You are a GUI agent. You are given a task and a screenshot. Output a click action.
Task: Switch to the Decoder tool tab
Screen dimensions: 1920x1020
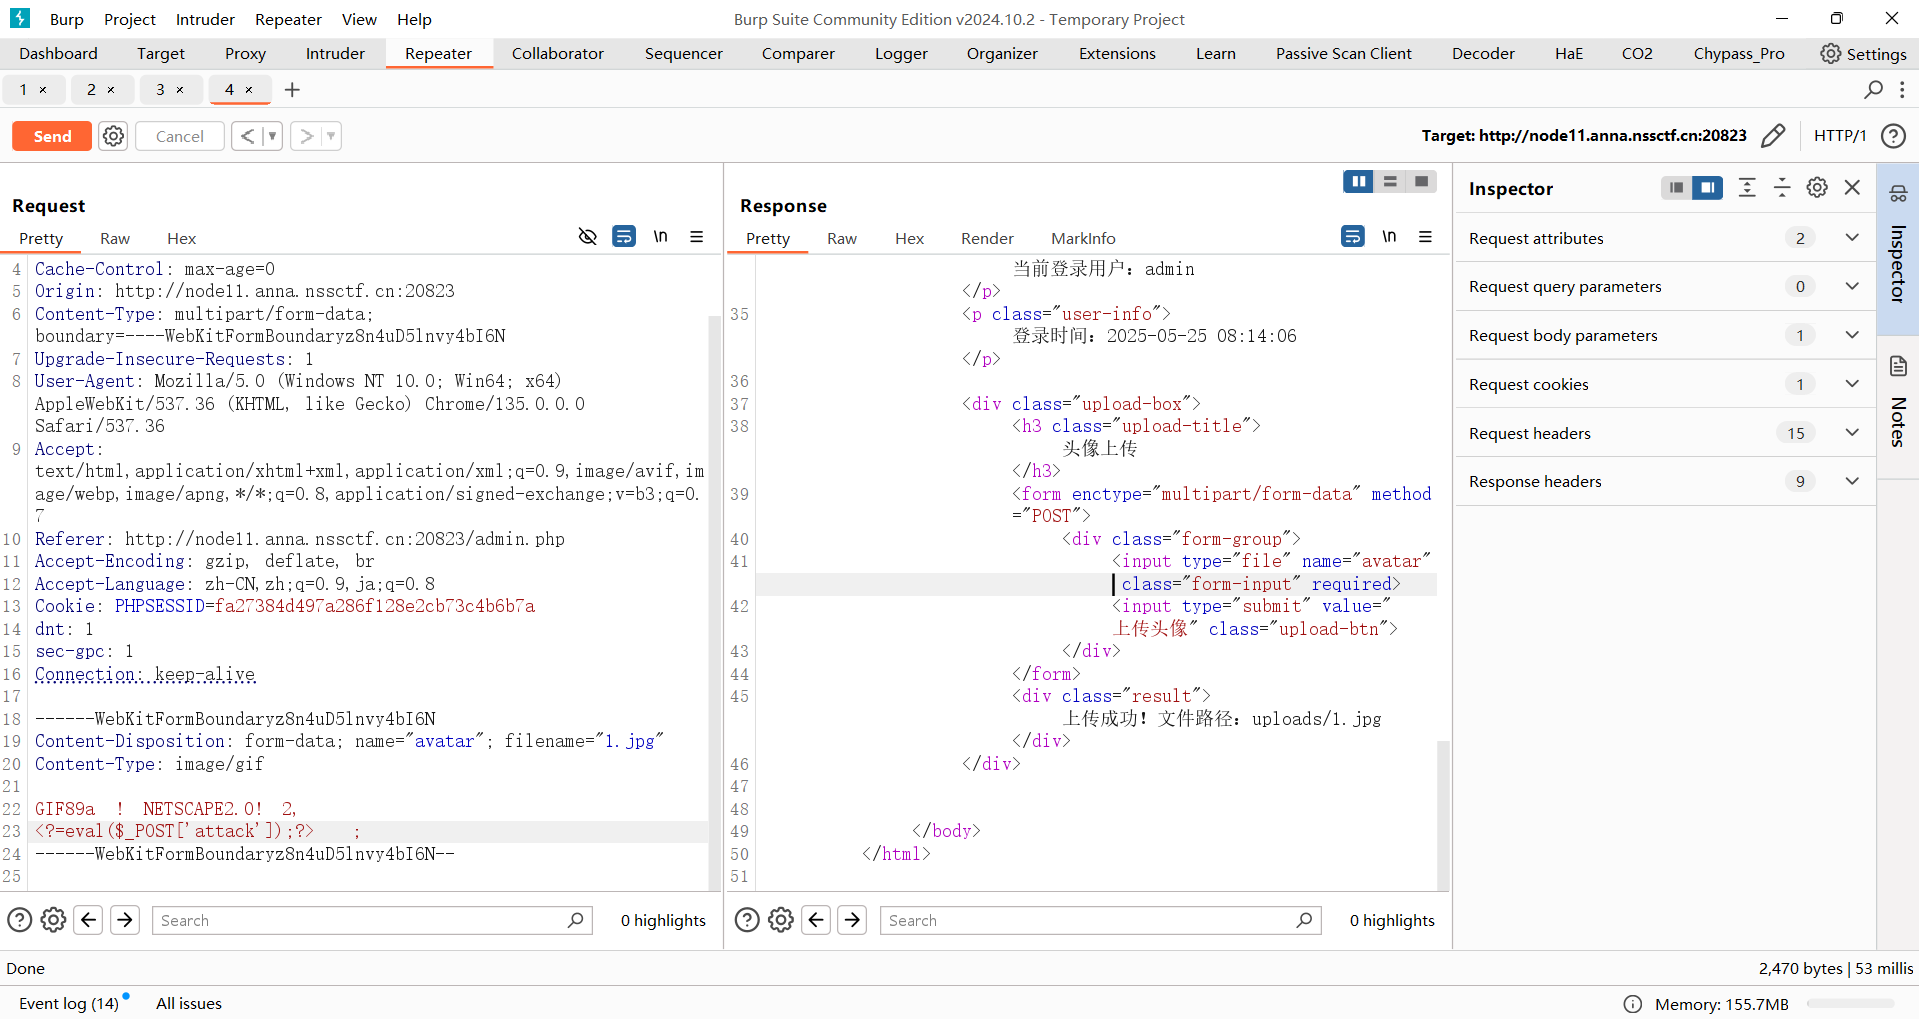pos(1483,54)
